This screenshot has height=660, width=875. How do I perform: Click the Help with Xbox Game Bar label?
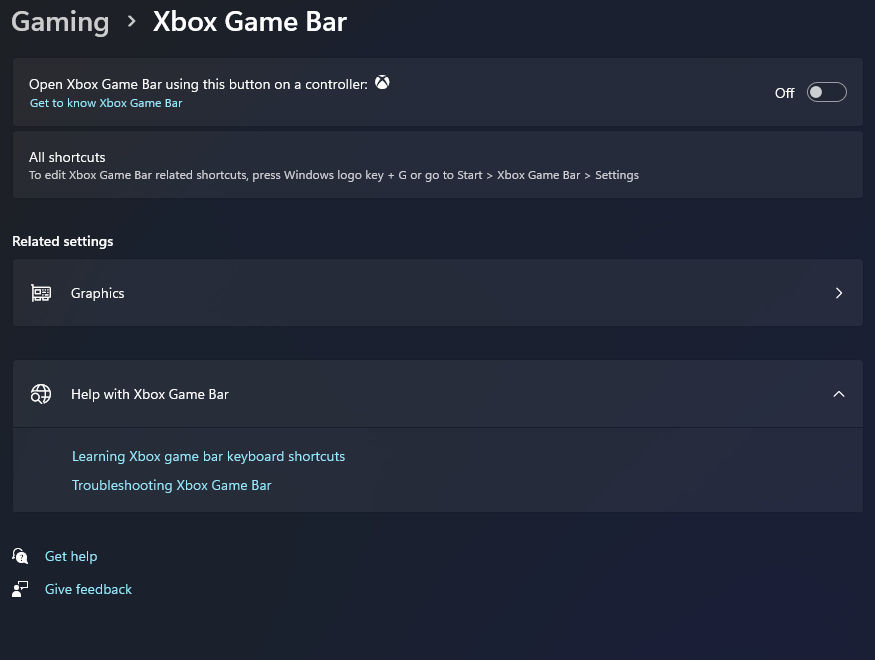point(150,394)
